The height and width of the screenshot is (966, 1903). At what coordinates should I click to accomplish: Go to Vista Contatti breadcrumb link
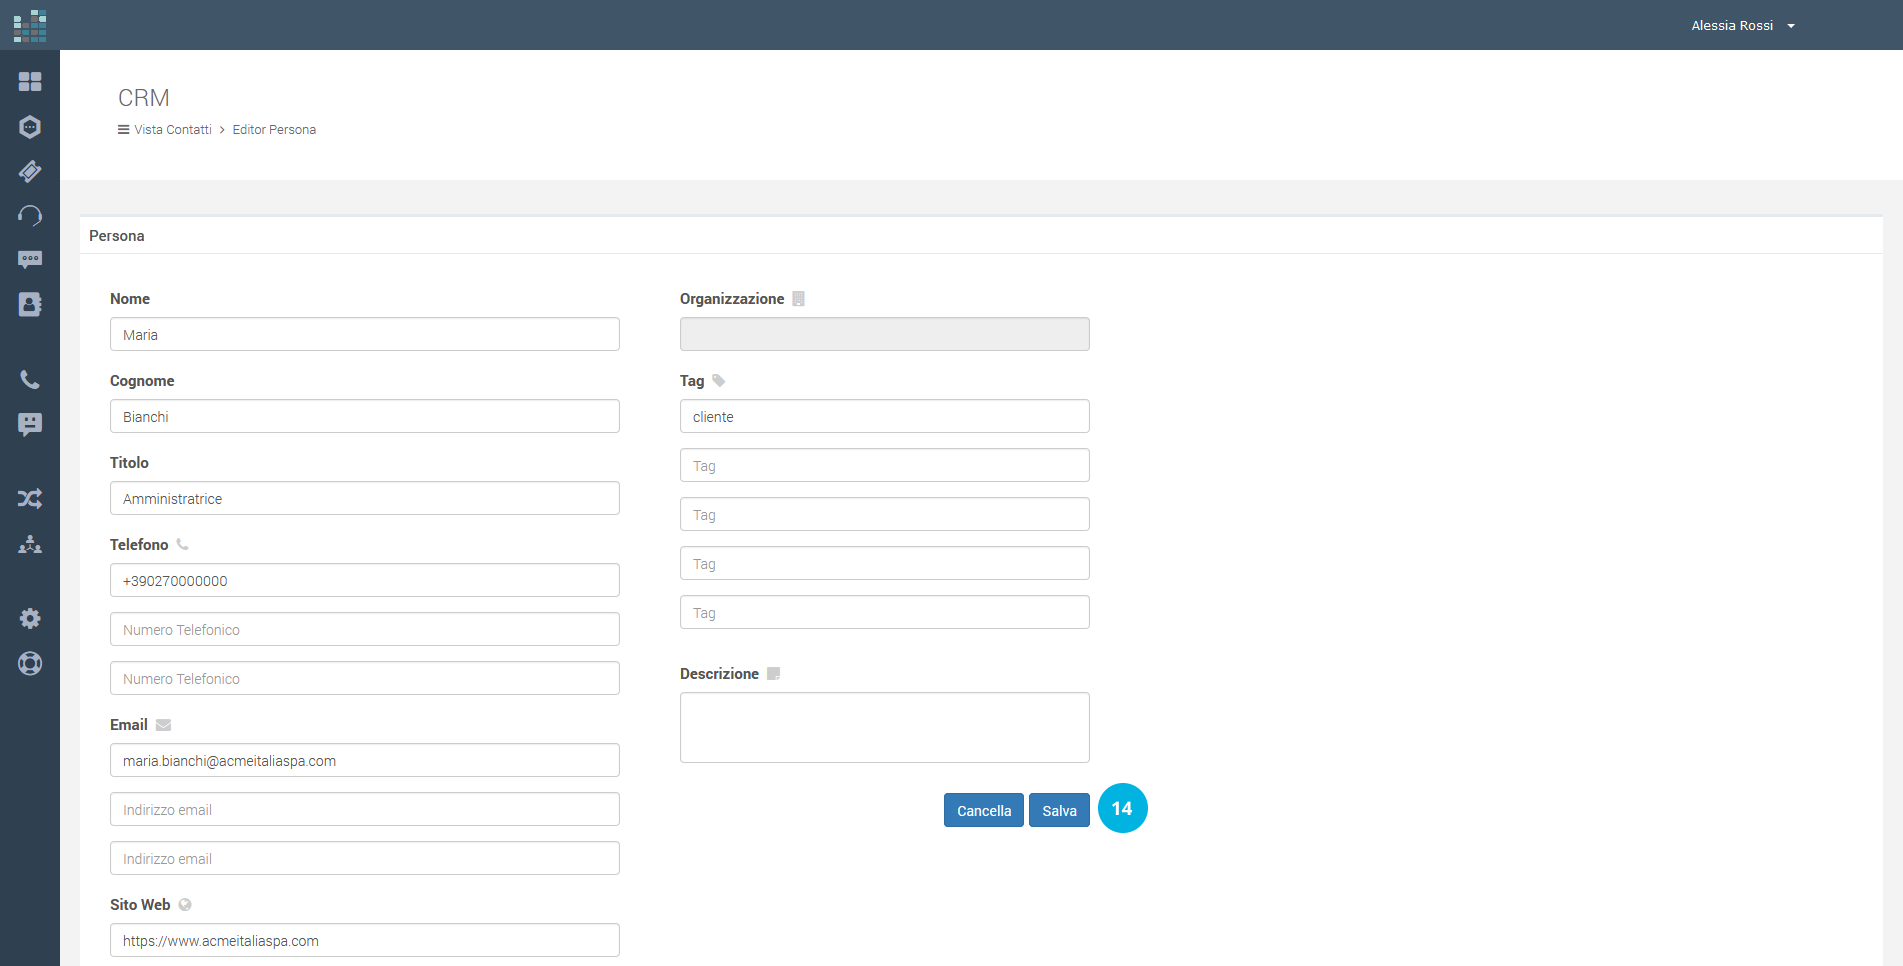coord(173,130)
